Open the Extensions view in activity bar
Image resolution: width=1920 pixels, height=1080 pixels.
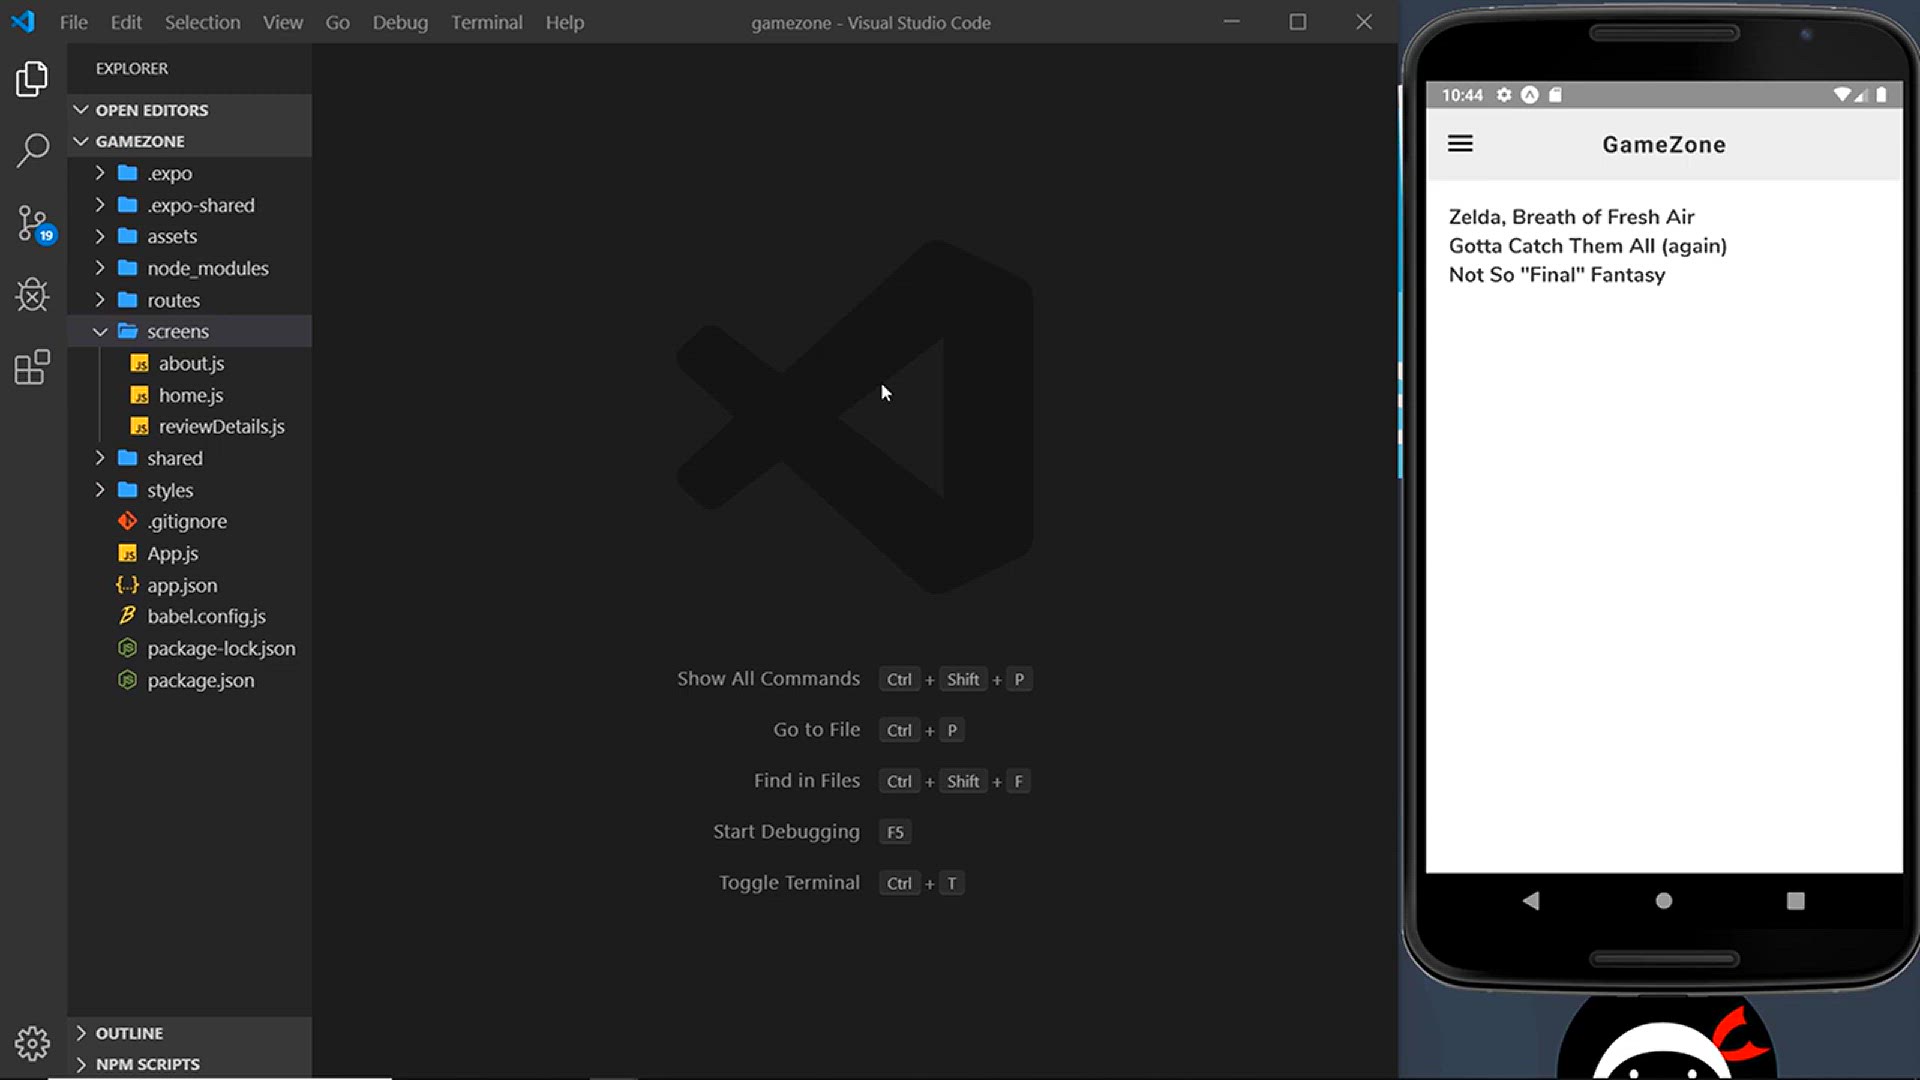[32, 367]
